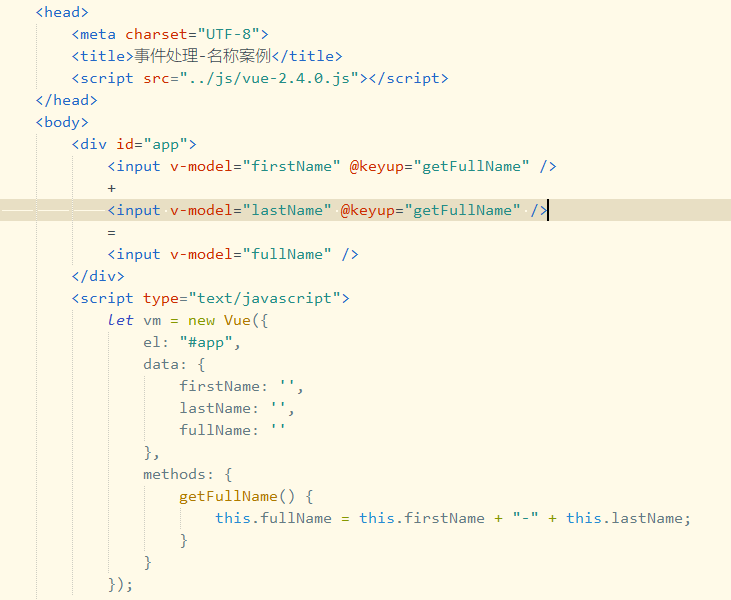Click the data: { line

174,364
